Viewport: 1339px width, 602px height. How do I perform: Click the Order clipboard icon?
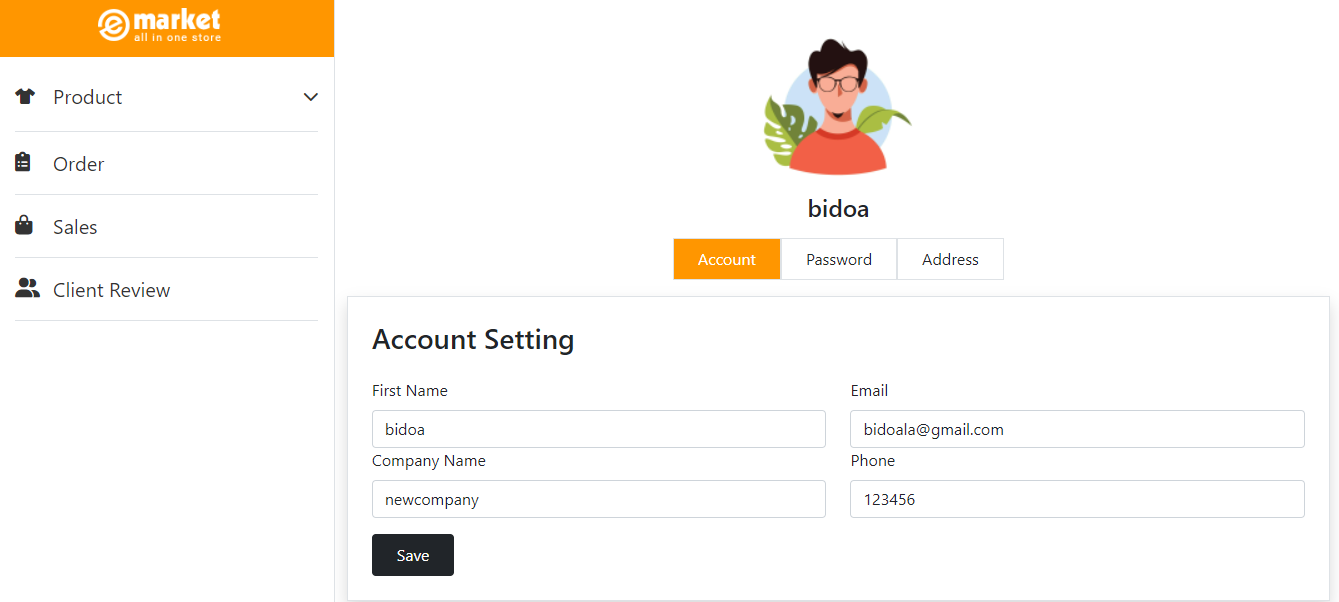[23, 163]
